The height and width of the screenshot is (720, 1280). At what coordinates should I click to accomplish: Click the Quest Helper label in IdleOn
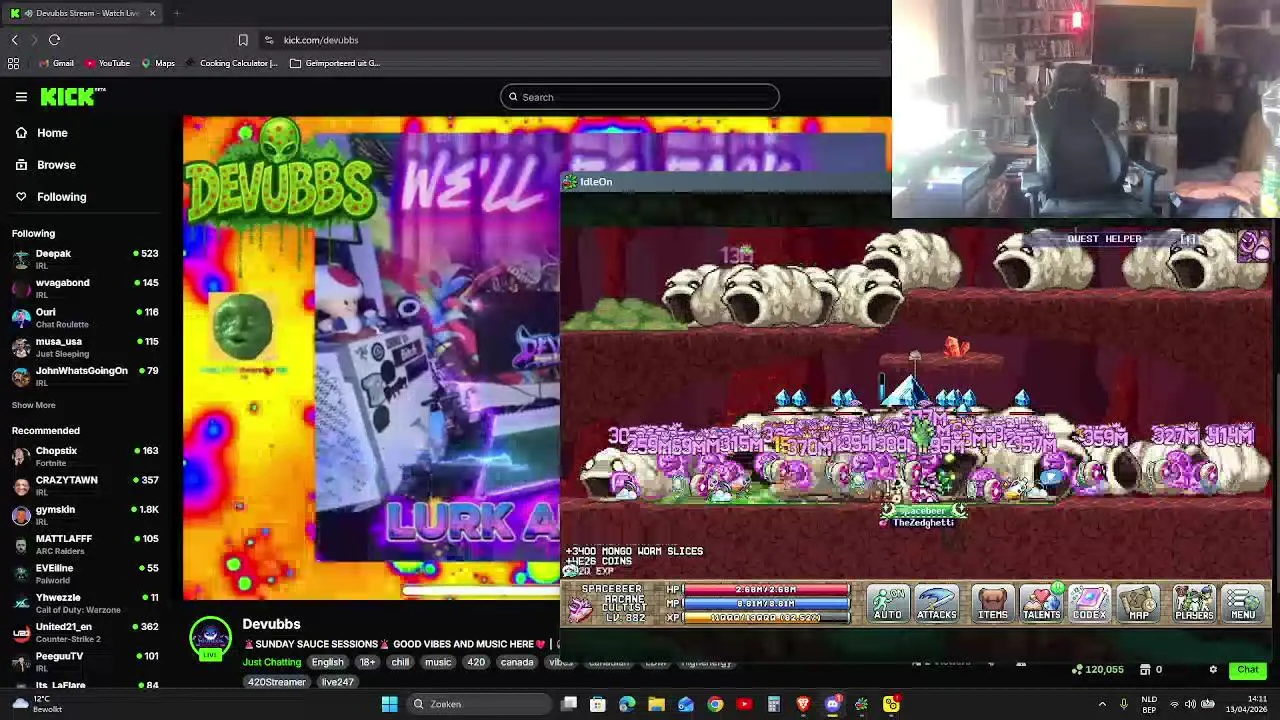click(1104, 239)
